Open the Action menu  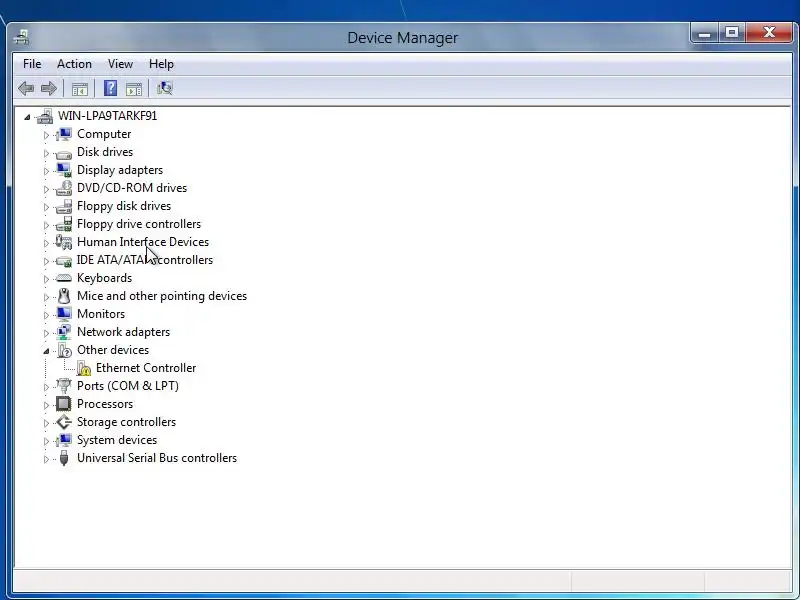74,64
